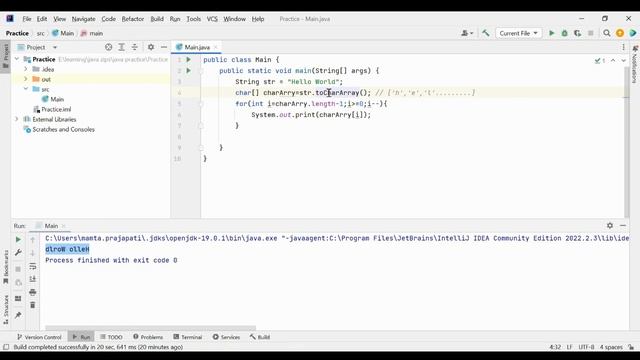Click LF line separator in status bar

point(569,347)
